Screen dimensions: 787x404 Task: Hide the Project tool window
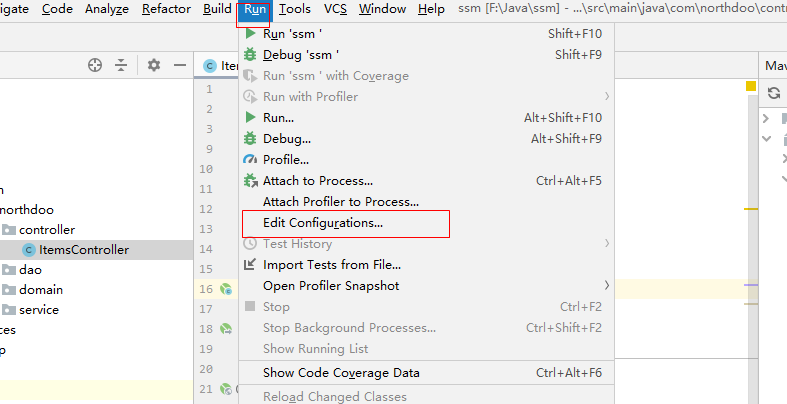(x=180, y=65)
